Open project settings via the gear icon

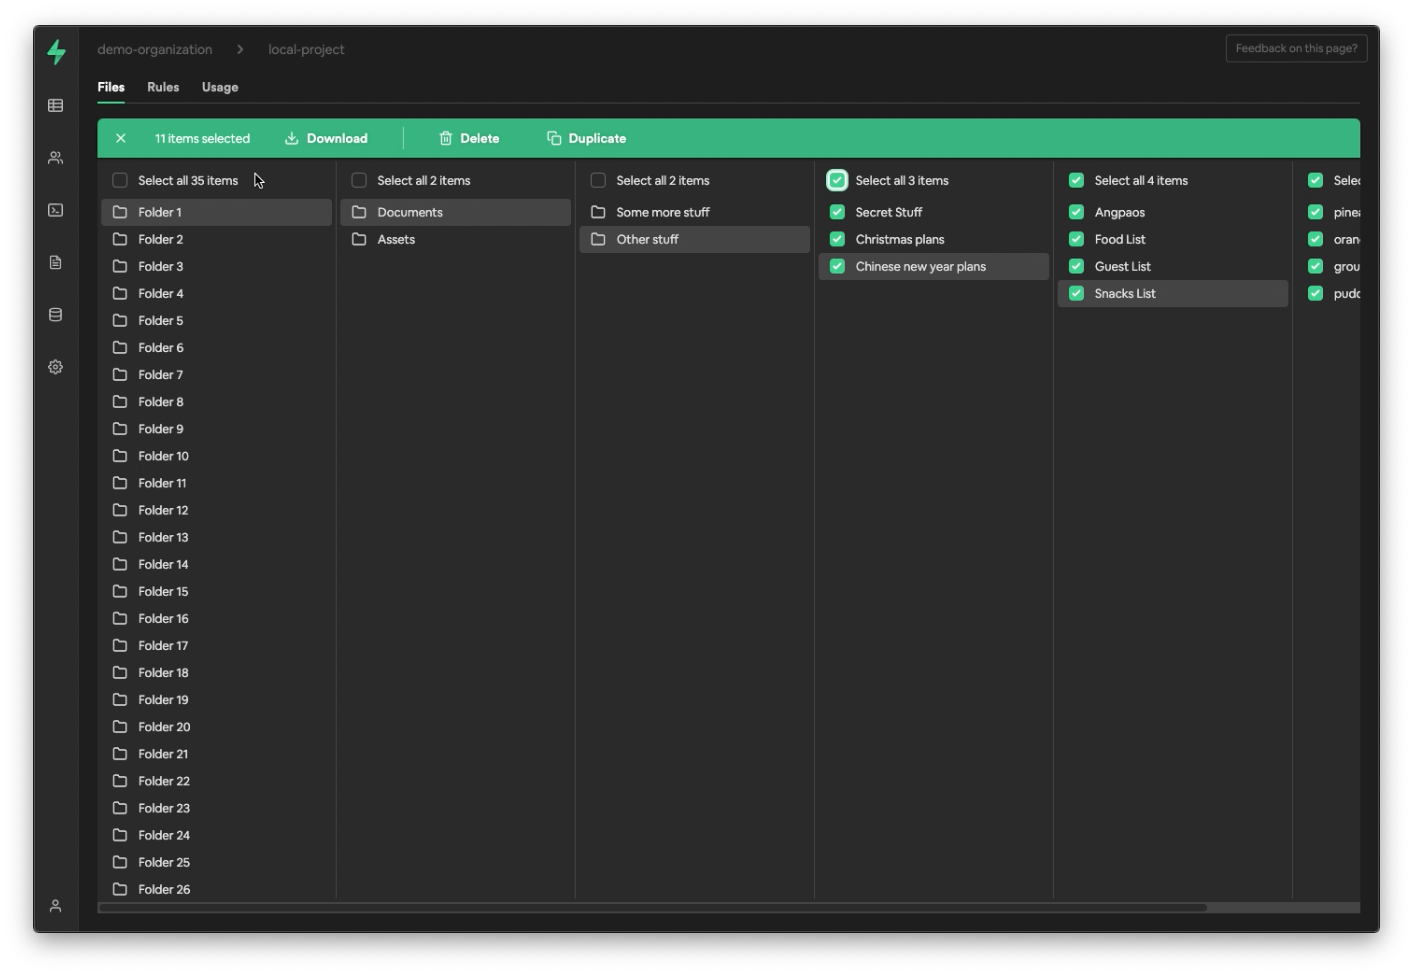point(55,366)
